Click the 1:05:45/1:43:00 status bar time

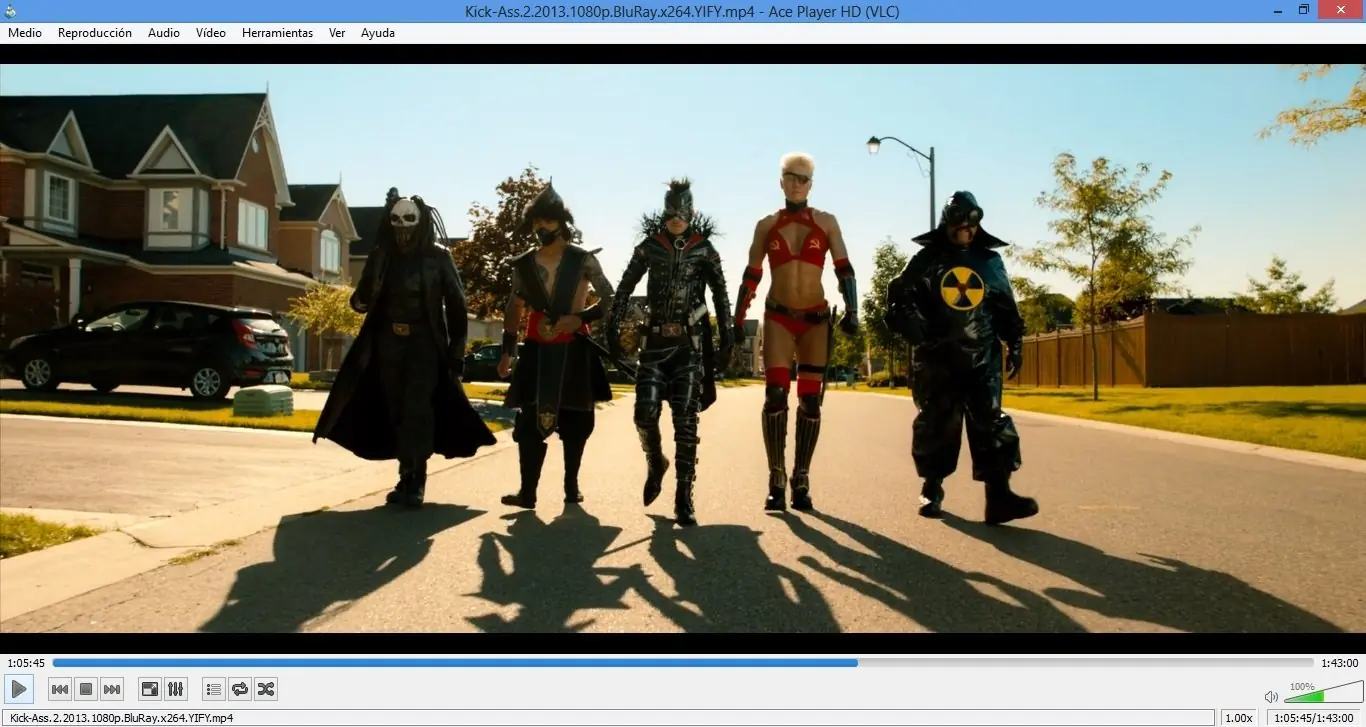1315,718
